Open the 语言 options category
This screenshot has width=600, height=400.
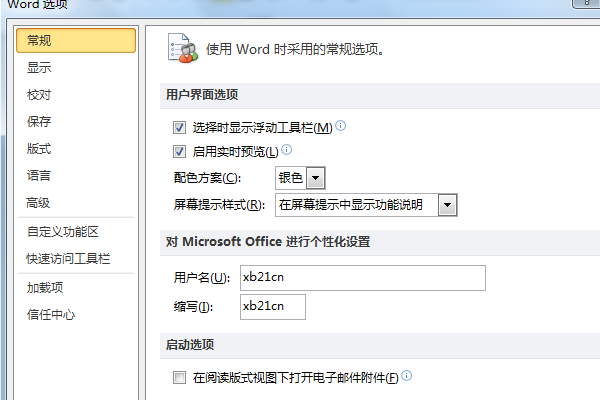click(x=39, y=176)
